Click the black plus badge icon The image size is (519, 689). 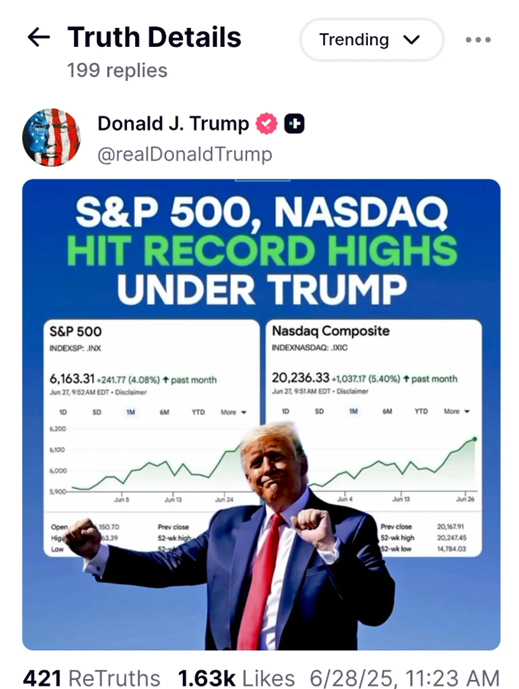tap(294, 123)
